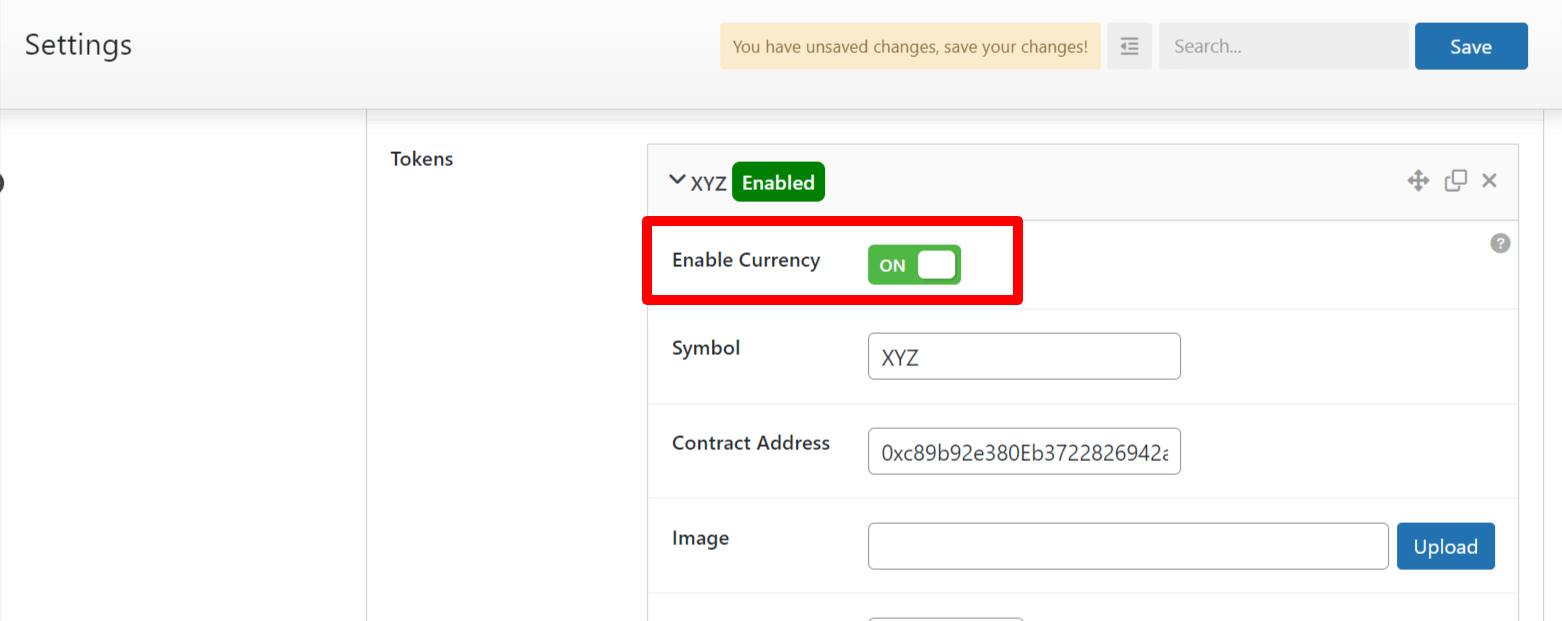Click the green Enabled badge next to XYZ
Screen dimensions: 1562x621
tap(778, 182)
